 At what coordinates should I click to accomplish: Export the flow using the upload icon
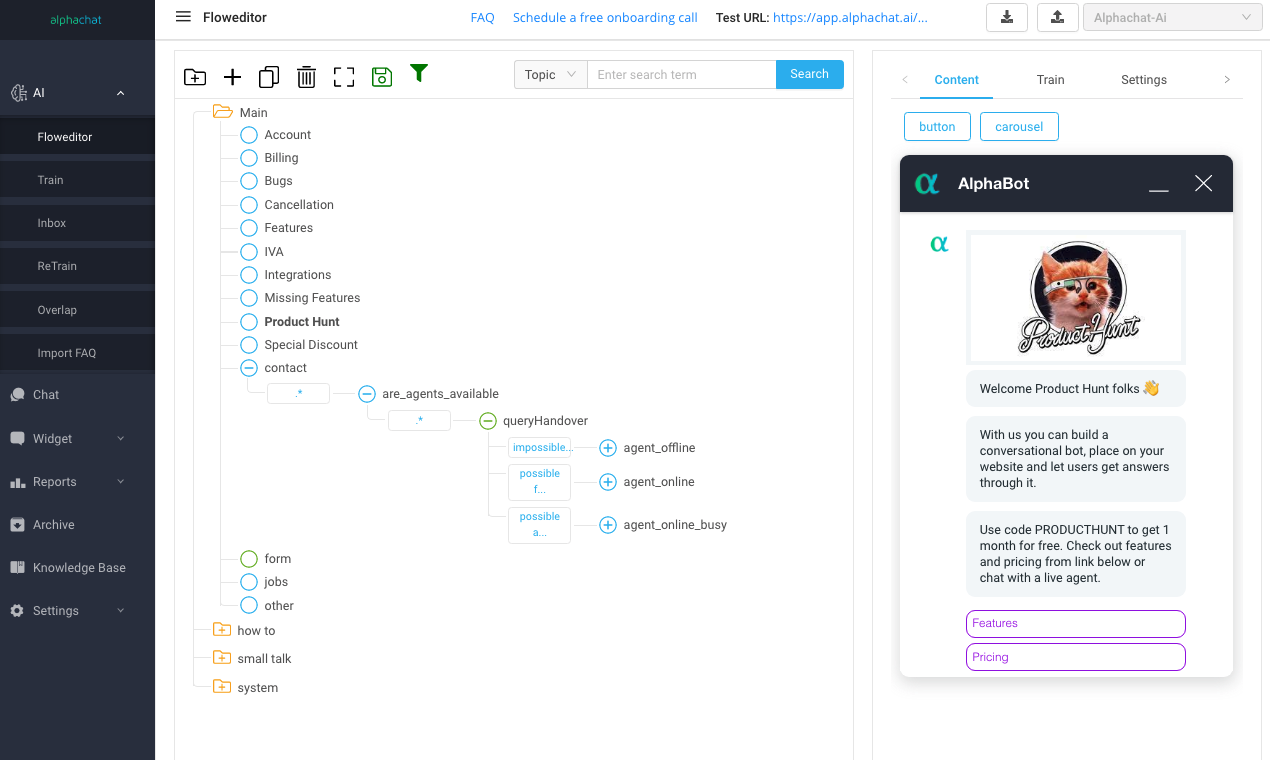(1057, 17)
